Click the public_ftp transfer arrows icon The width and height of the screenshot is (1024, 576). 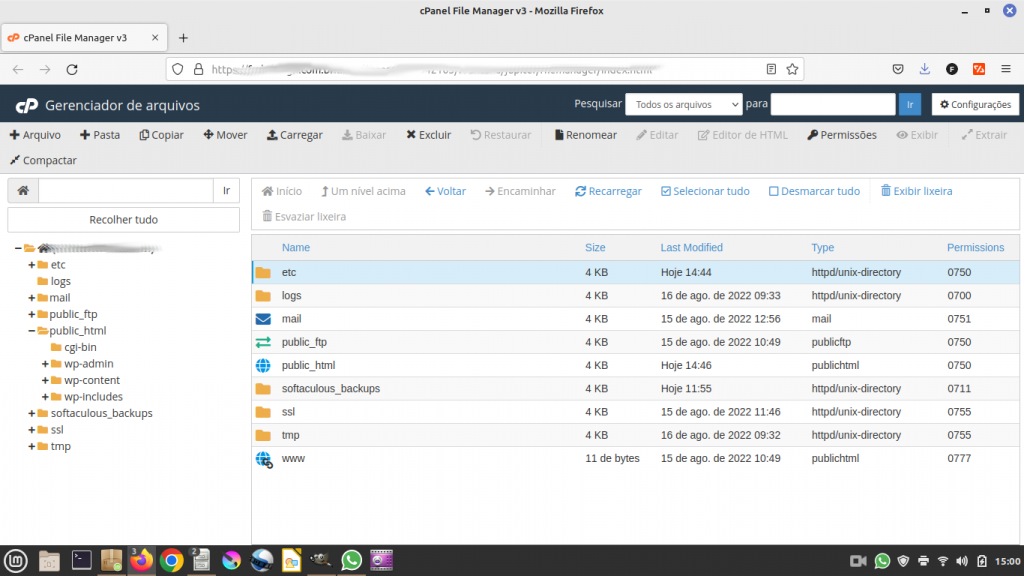(263, 342)
